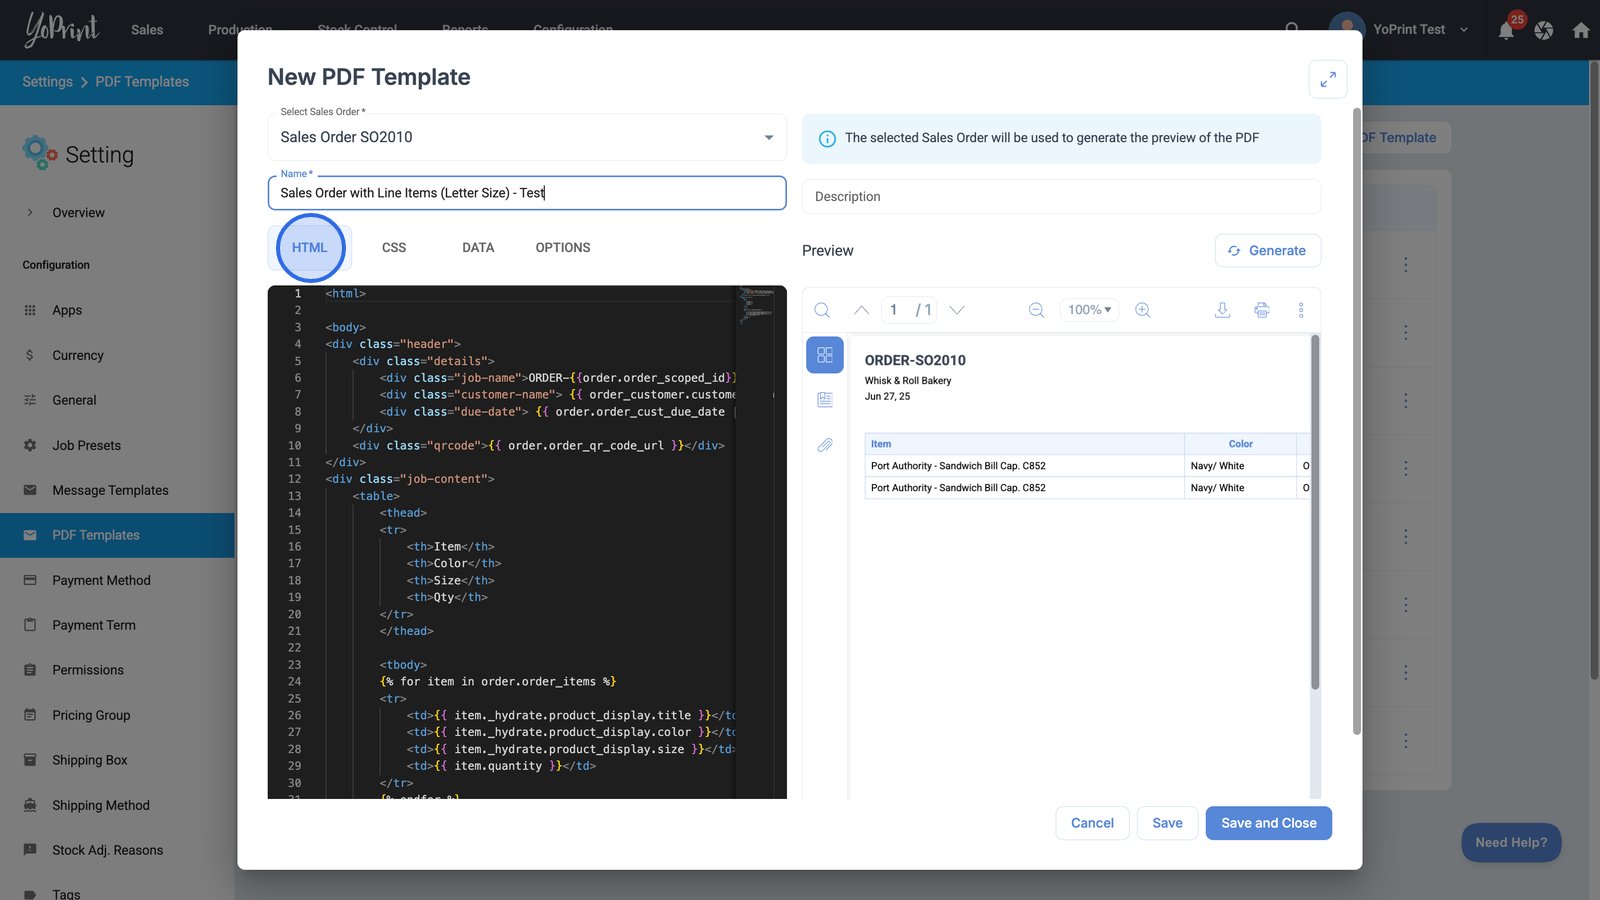The height and width of the screenshot is (900, 1600).
Task: Click the zoom in magnifier icon
Action: [x=1142, y=310]
